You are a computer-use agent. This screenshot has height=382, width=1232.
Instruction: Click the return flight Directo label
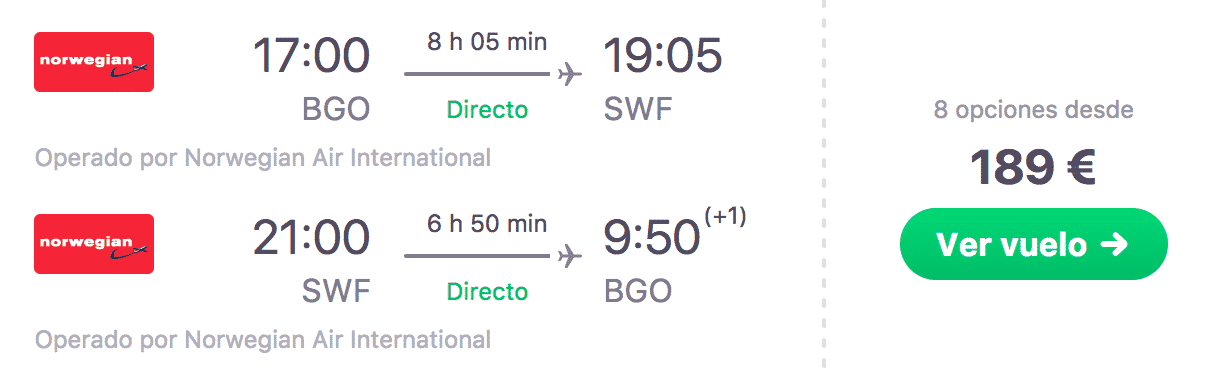(x=487, y=291)
